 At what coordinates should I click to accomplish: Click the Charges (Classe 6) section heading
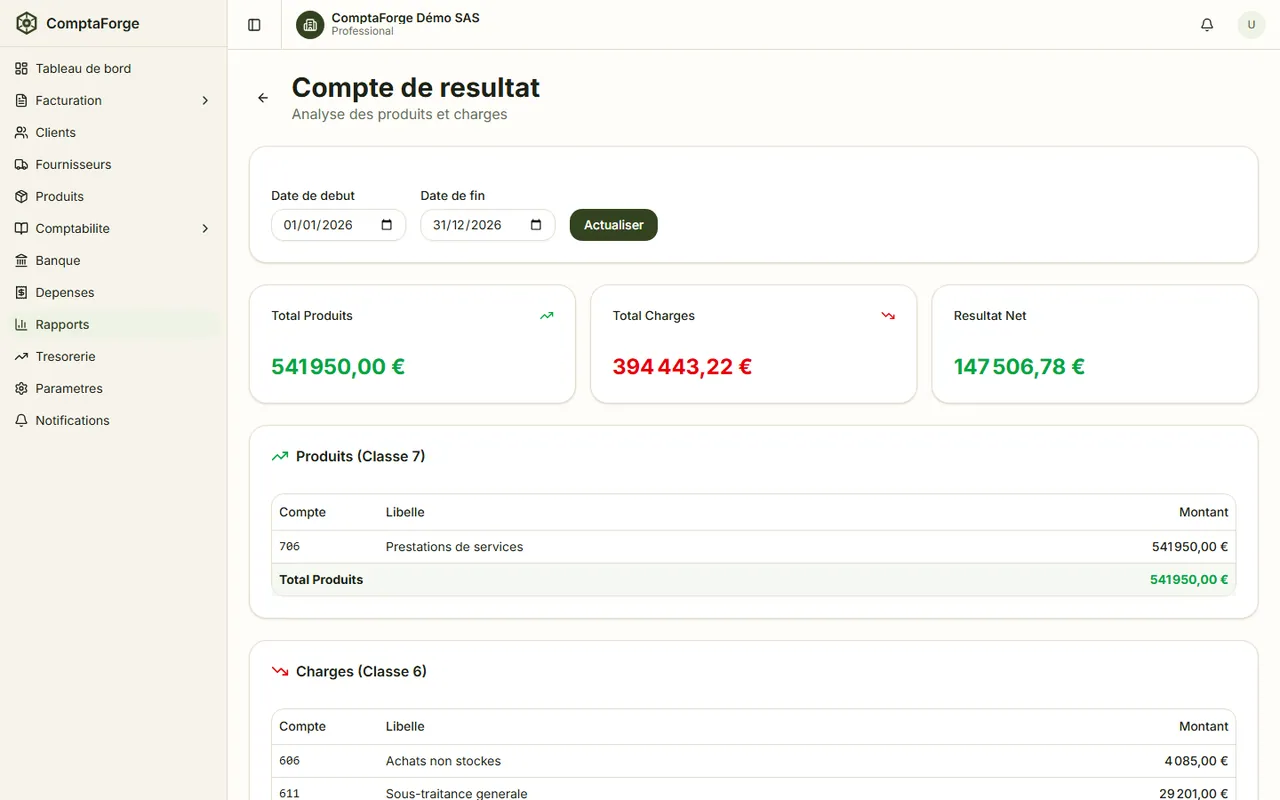361,672
